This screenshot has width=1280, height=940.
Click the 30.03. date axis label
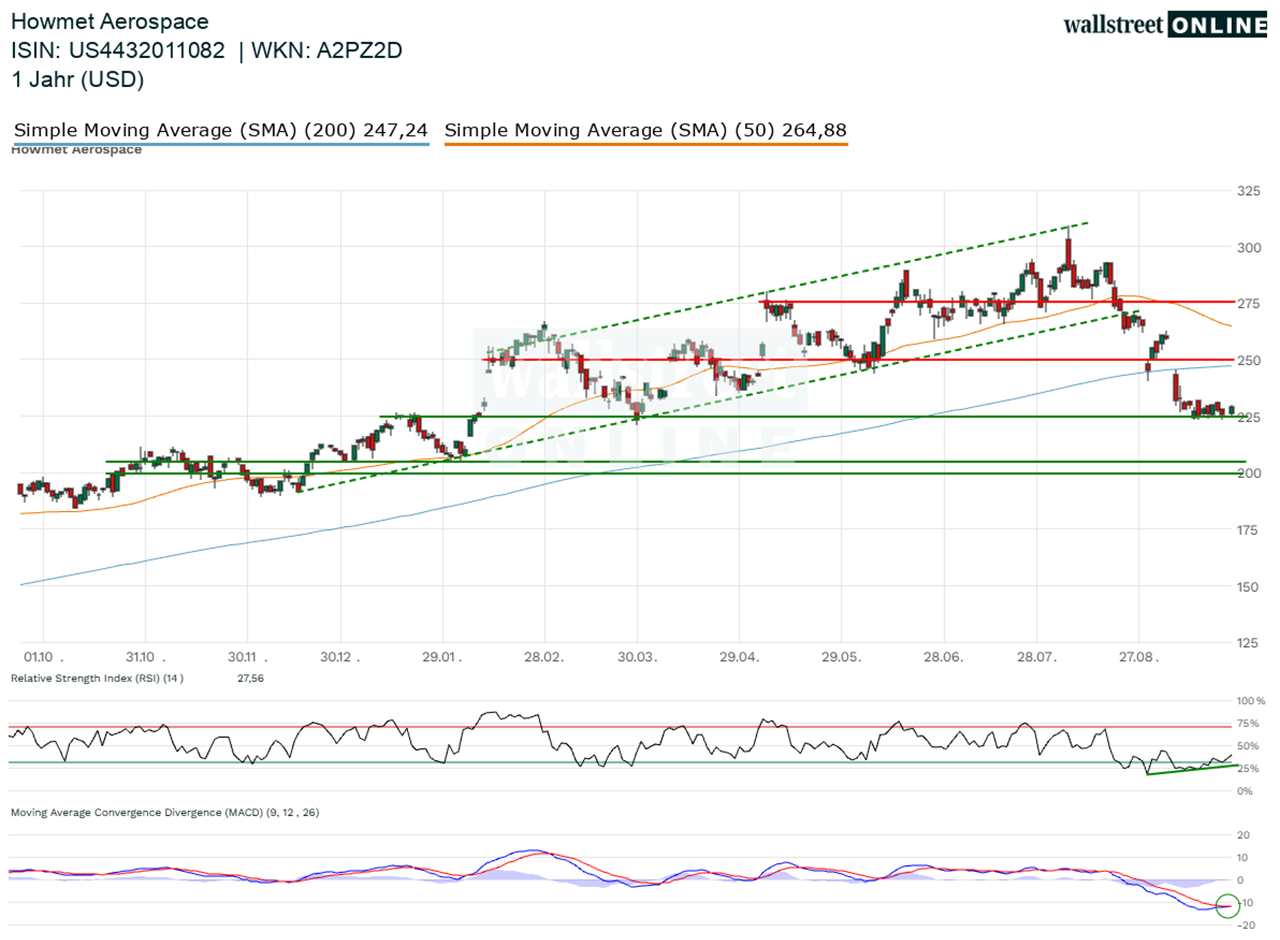click(x=636, y=657)
